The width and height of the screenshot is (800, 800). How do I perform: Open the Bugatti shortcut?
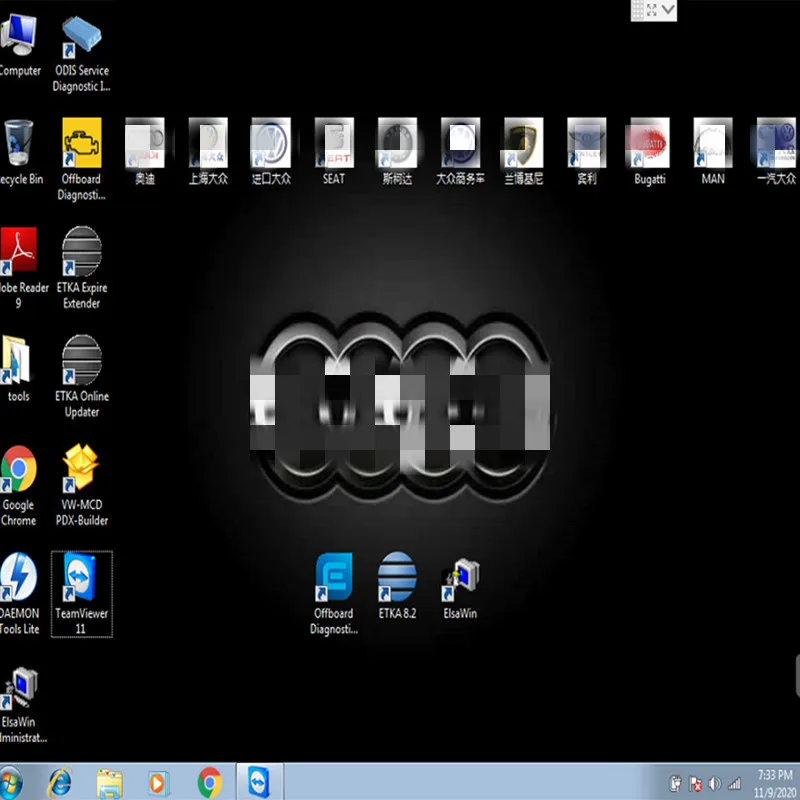(649, 152)
